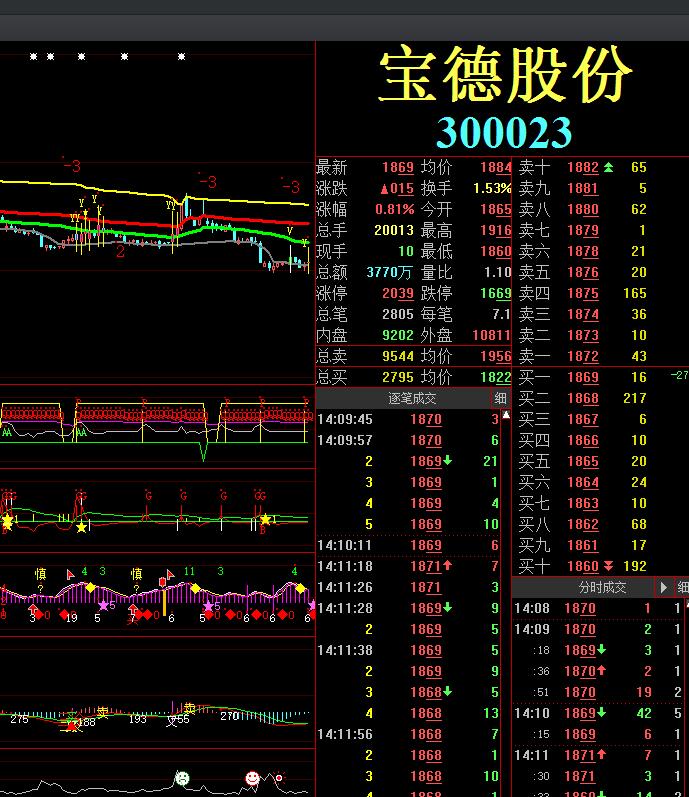
Task: Click the 总买 value 2795
Action: (x=398, y=377)
